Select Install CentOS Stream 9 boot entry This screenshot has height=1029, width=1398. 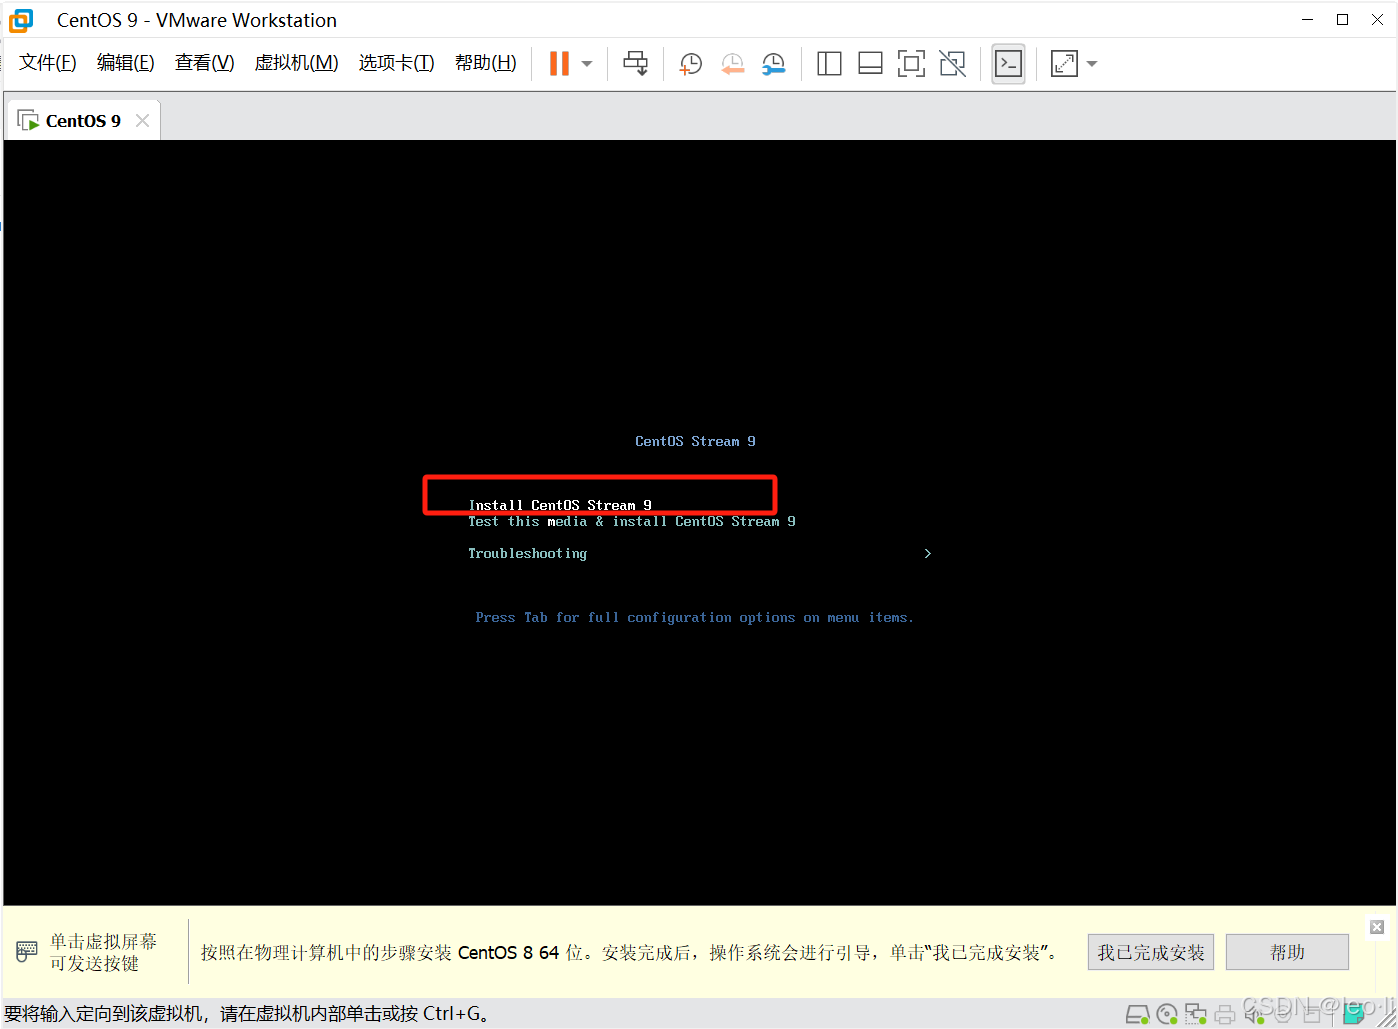click(559, 505)
